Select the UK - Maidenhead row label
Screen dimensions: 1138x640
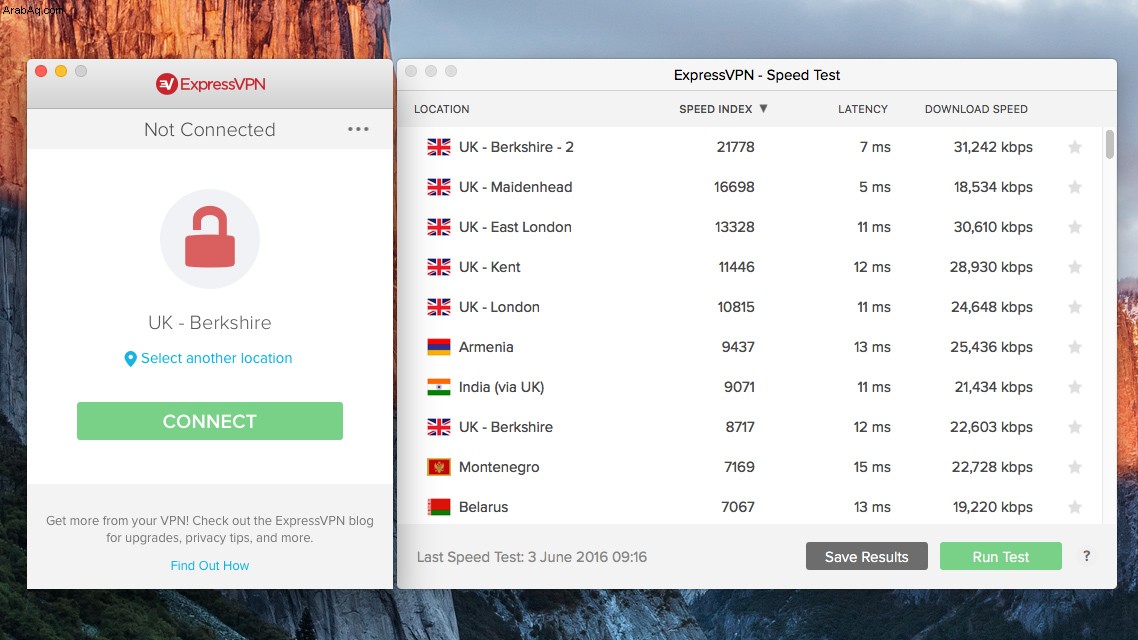point(515,187)
